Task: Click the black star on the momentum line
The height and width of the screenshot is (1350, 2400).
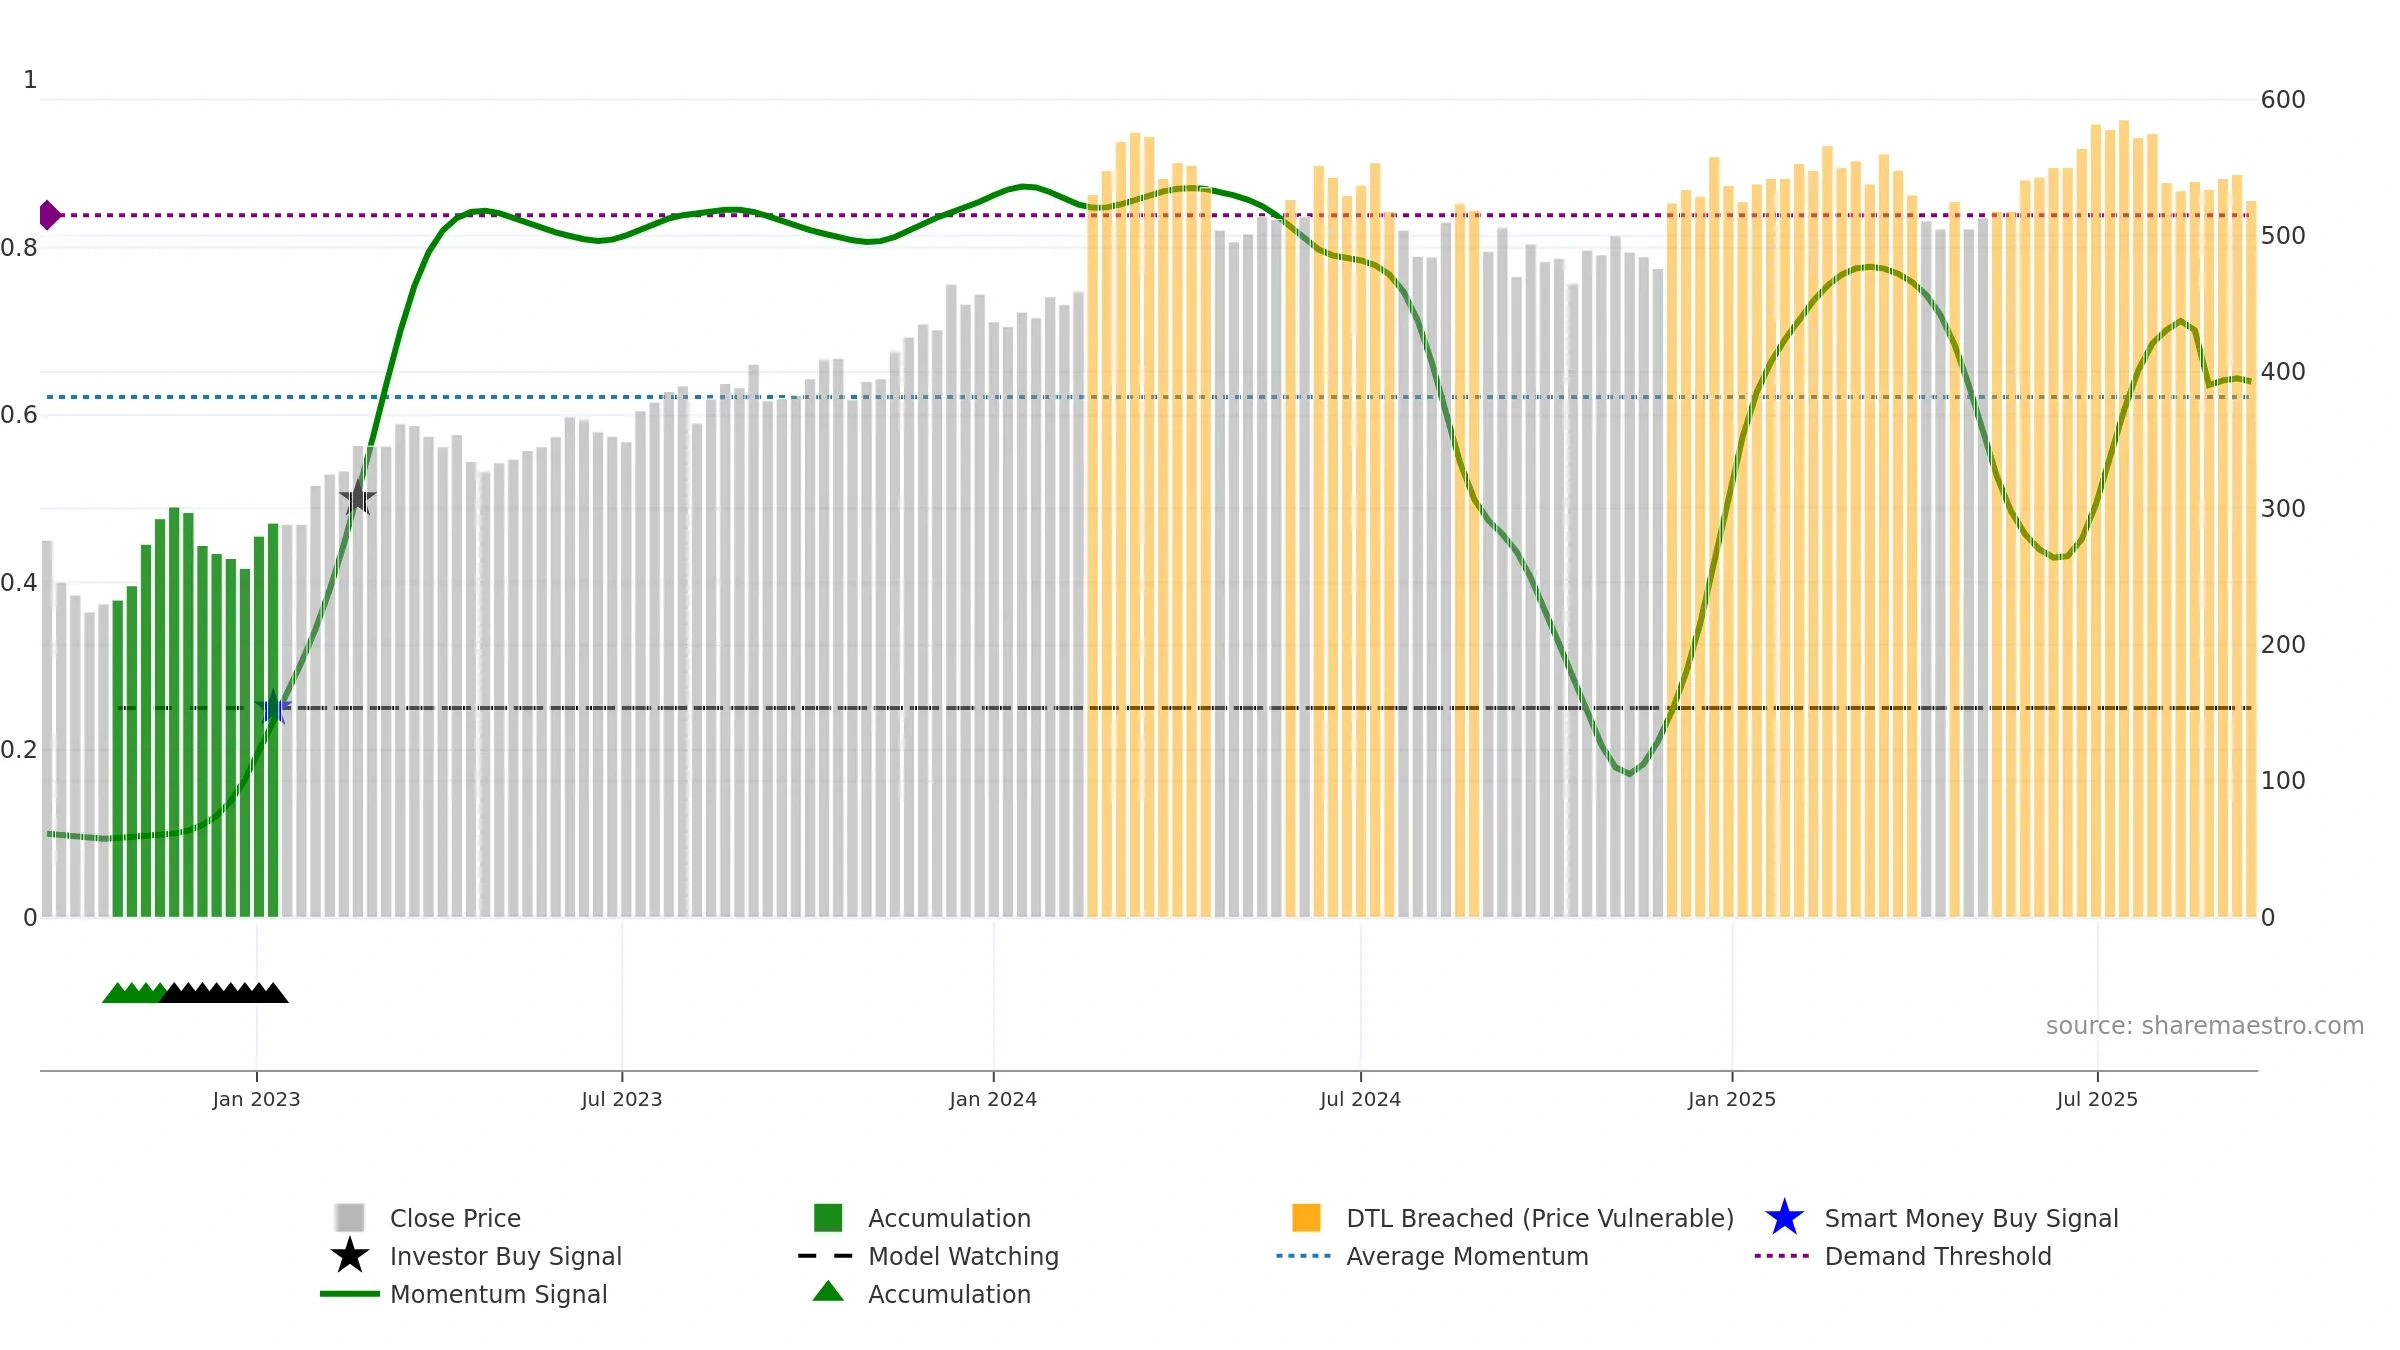Action: click(358, 497)
